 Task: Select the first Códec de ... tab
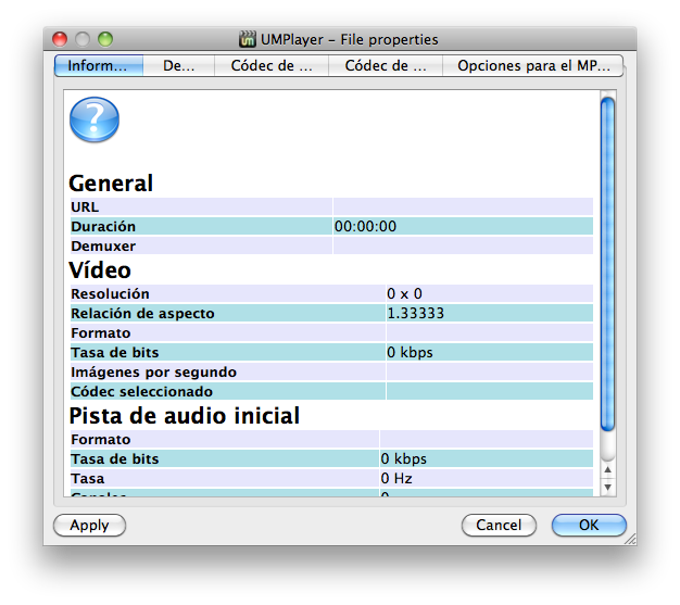(271, 66)
